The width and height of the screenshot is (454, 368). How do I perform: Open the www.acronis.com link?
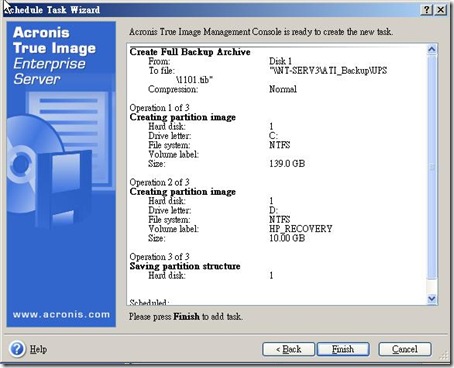(x=61, y=314)
